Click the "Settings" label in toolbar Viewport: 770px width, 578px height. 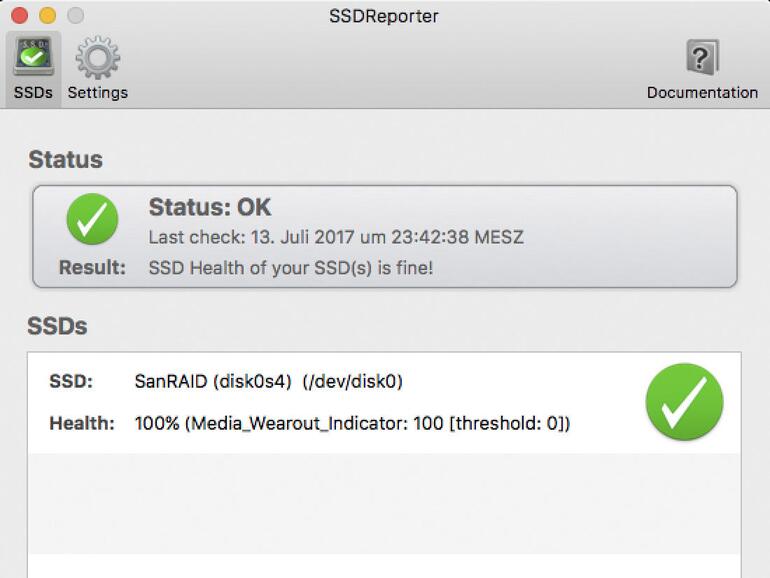coord(97,92)
